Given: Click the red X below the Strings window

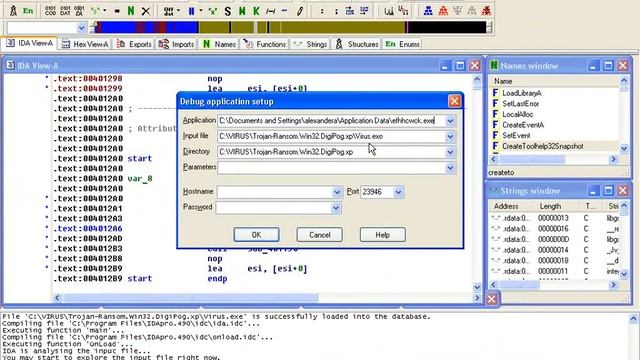Looking at the screenshot, I should 491,299.
